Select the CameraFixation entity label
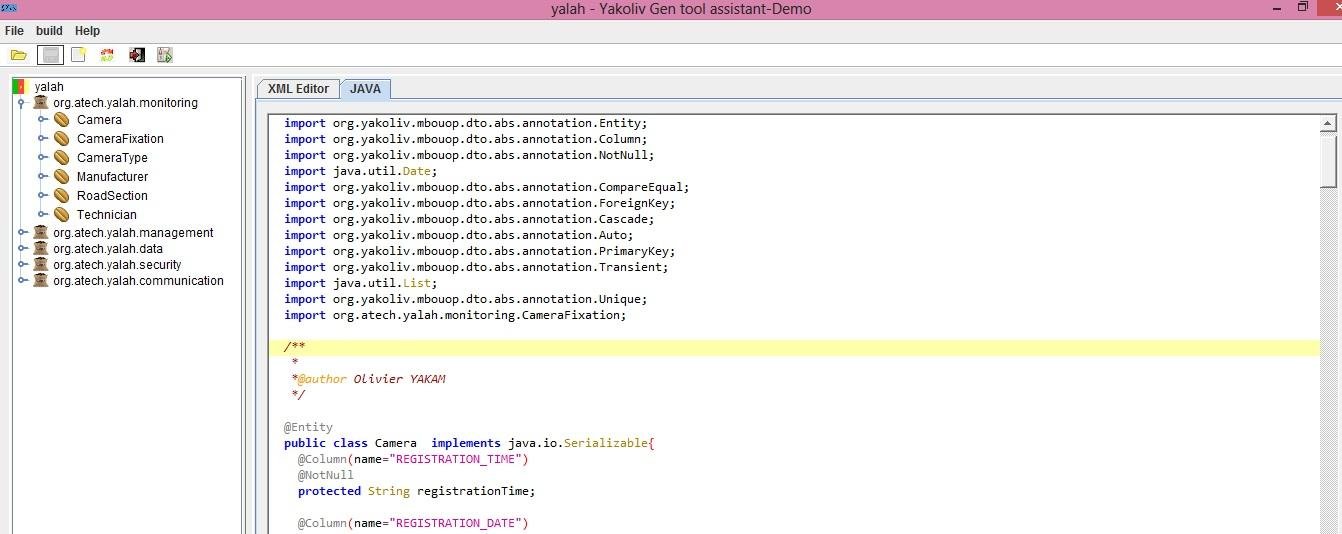The height and width of the screenshot is (534, 1342). pyautogui.click(x=120, y=139)
